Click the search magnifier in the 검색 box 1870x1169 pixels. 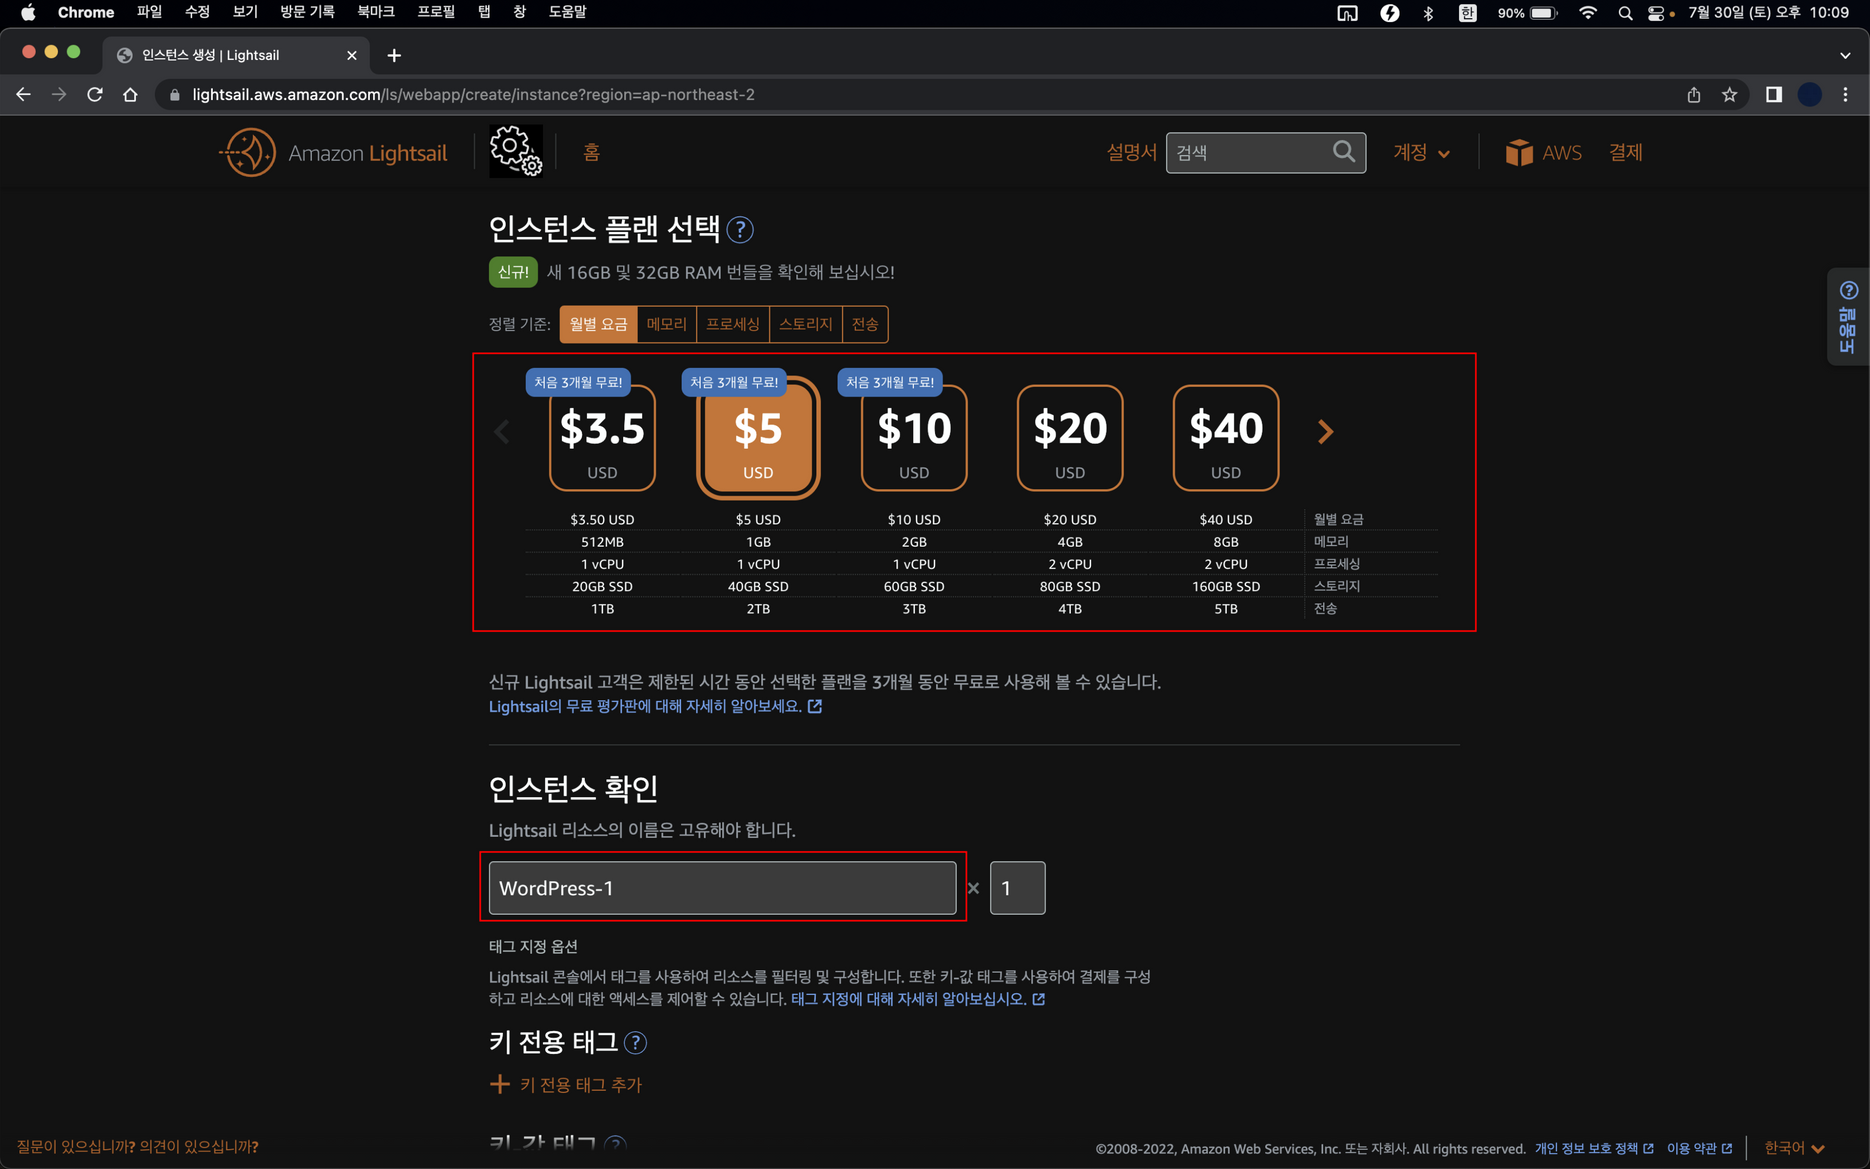click(1344, 152)
